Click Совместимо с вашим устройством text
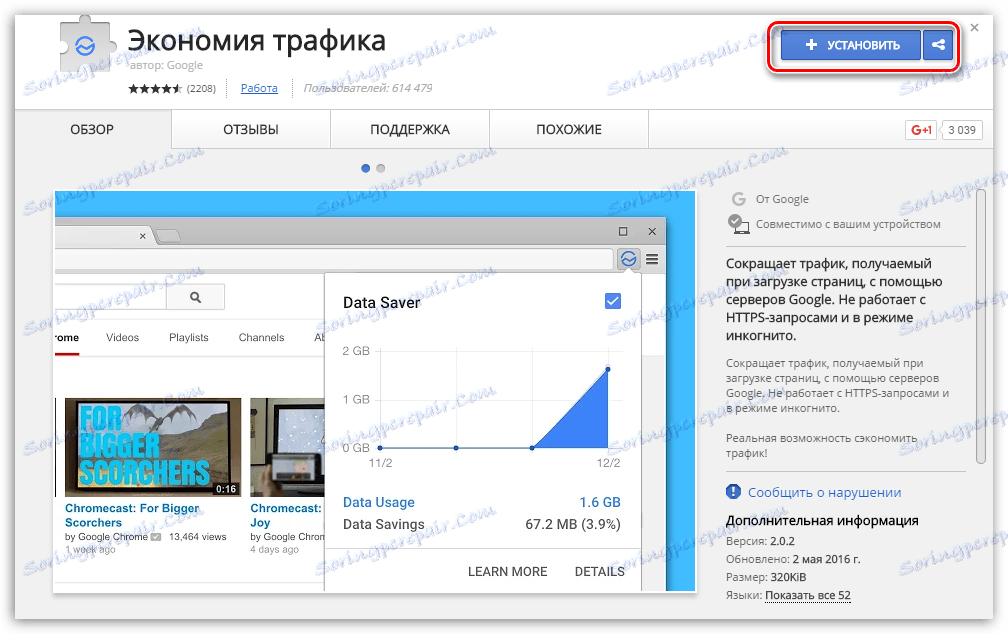 (x=848, y=224)
